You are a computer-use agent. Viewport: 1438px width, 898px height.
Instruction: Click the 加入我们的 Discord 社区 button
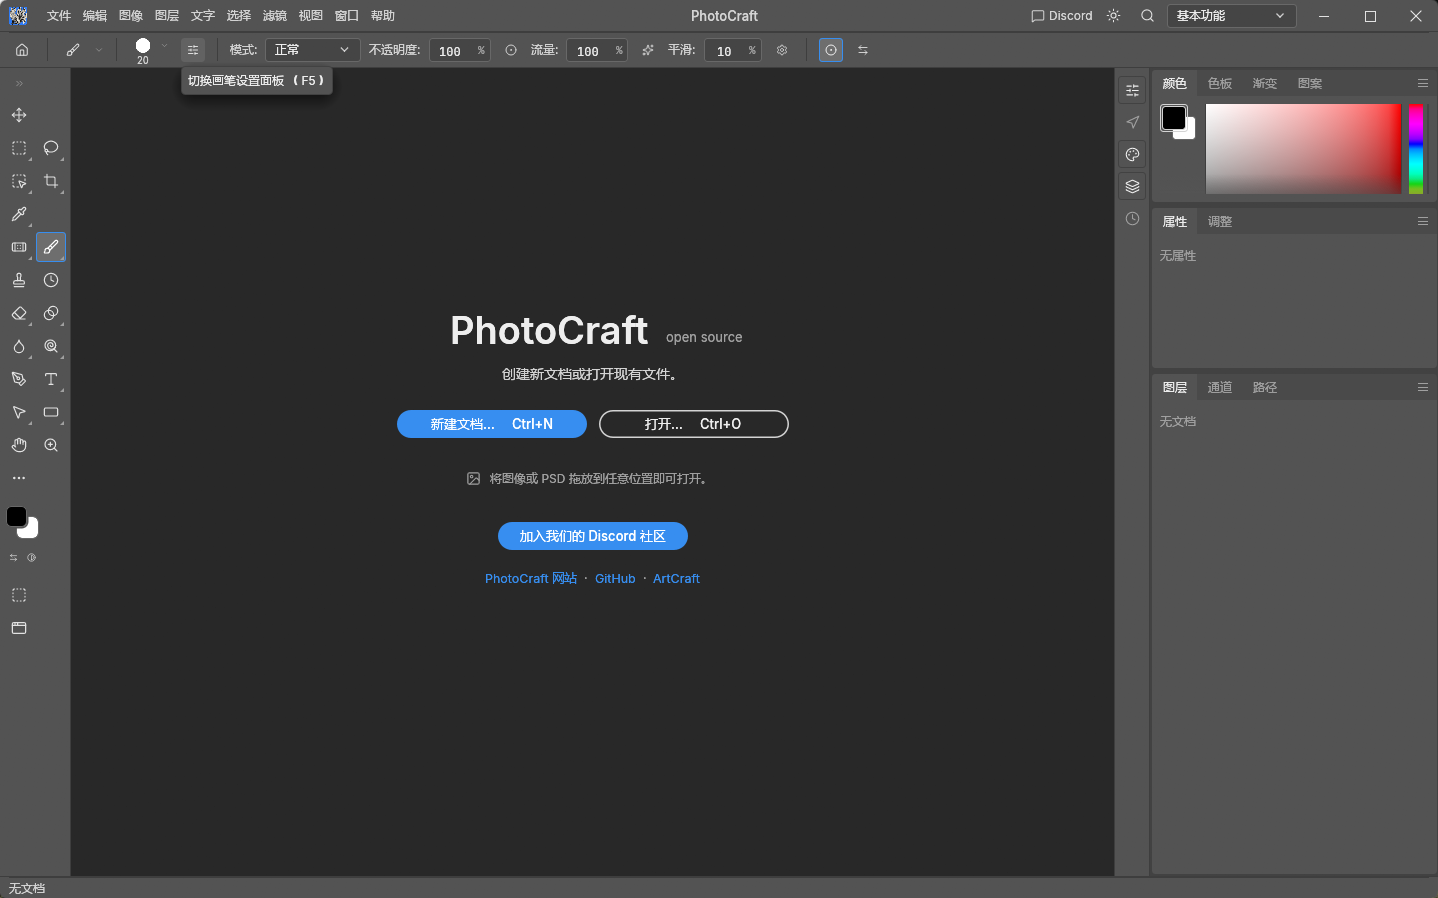pos(593,536)
